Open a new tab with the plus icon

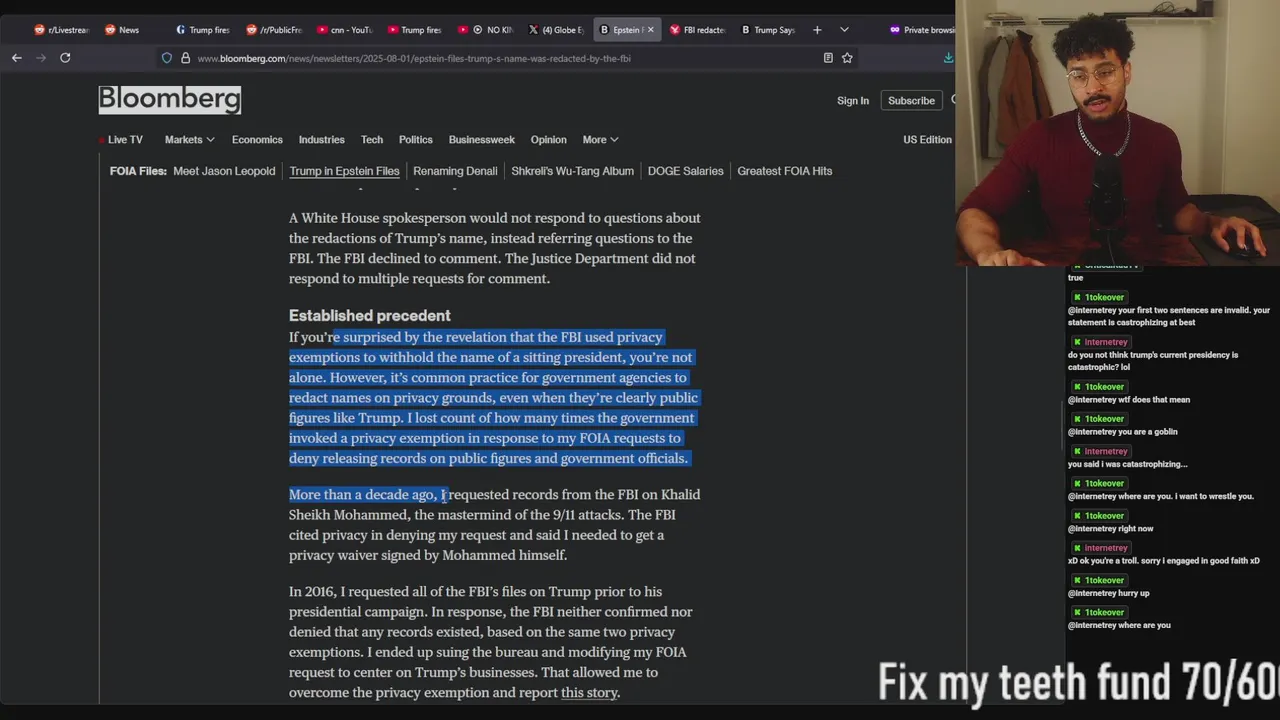[817, 30]
